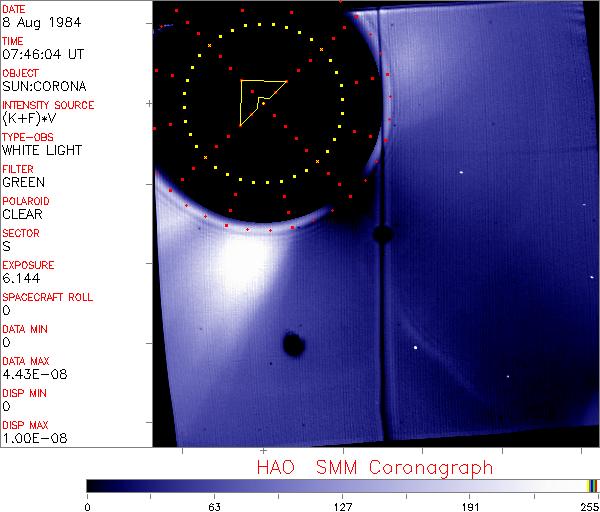Select the date value 8 Aug 1984
The height and width of the screenshot is (512, 600).
coord(41,22)
